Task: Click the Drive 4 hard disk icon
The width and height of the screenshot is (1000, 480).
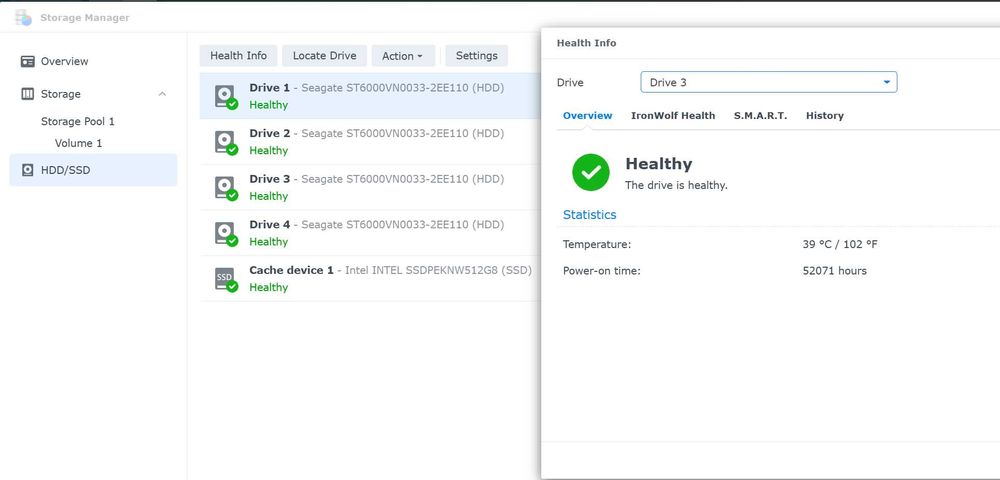Action: click(x=226, y=233)
